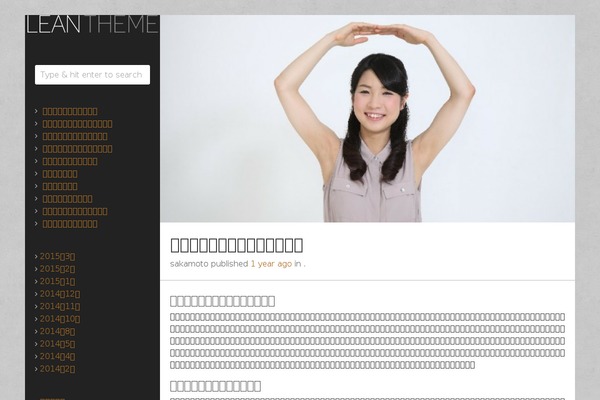Viewport: 600px width, 400px height.
Task: Open the 2015 2 archive link
Action: [x=57, y=269]
